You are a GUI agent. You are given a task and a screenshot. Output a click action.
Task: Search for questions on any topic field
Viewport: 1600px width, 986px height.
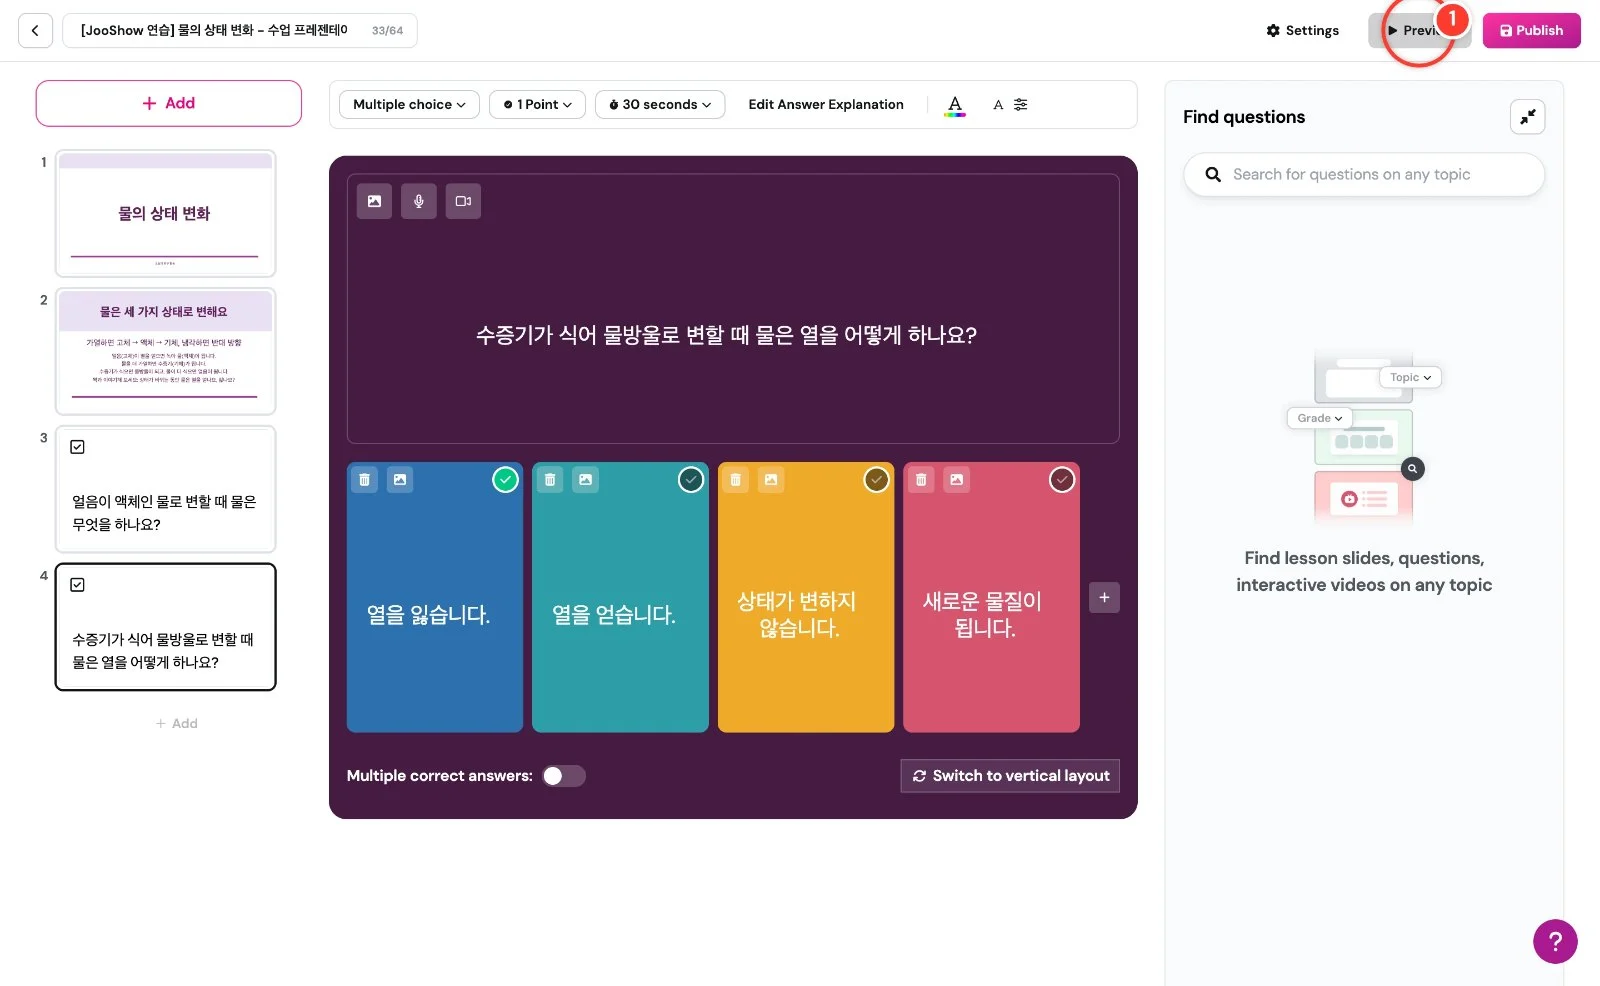pyautogui.click(x=1364, y=175)
